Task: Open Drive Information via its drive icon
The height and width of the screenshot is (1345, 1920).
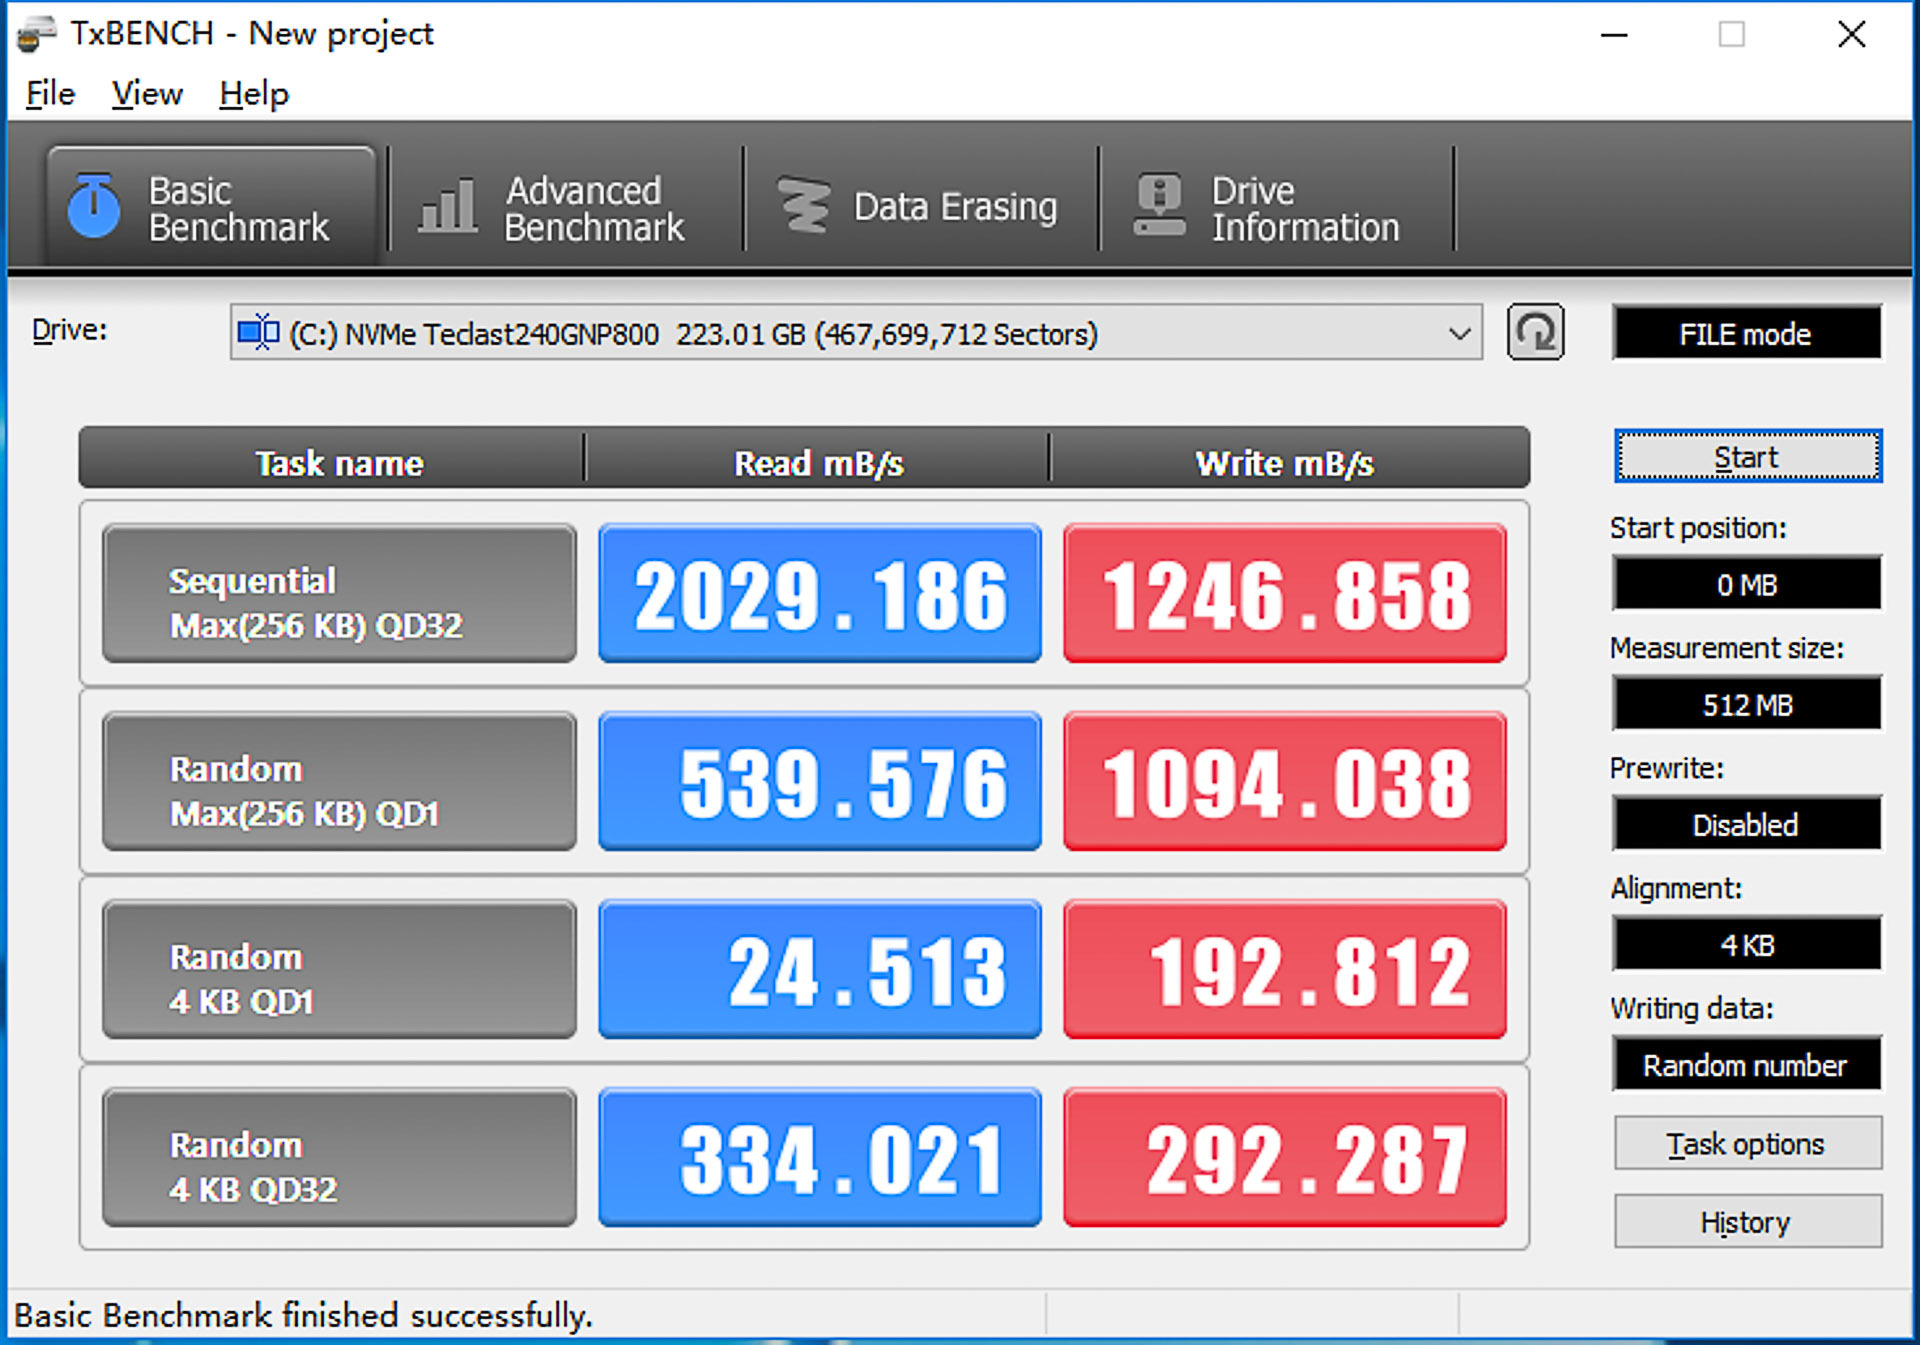Action: coord(1159,201)
